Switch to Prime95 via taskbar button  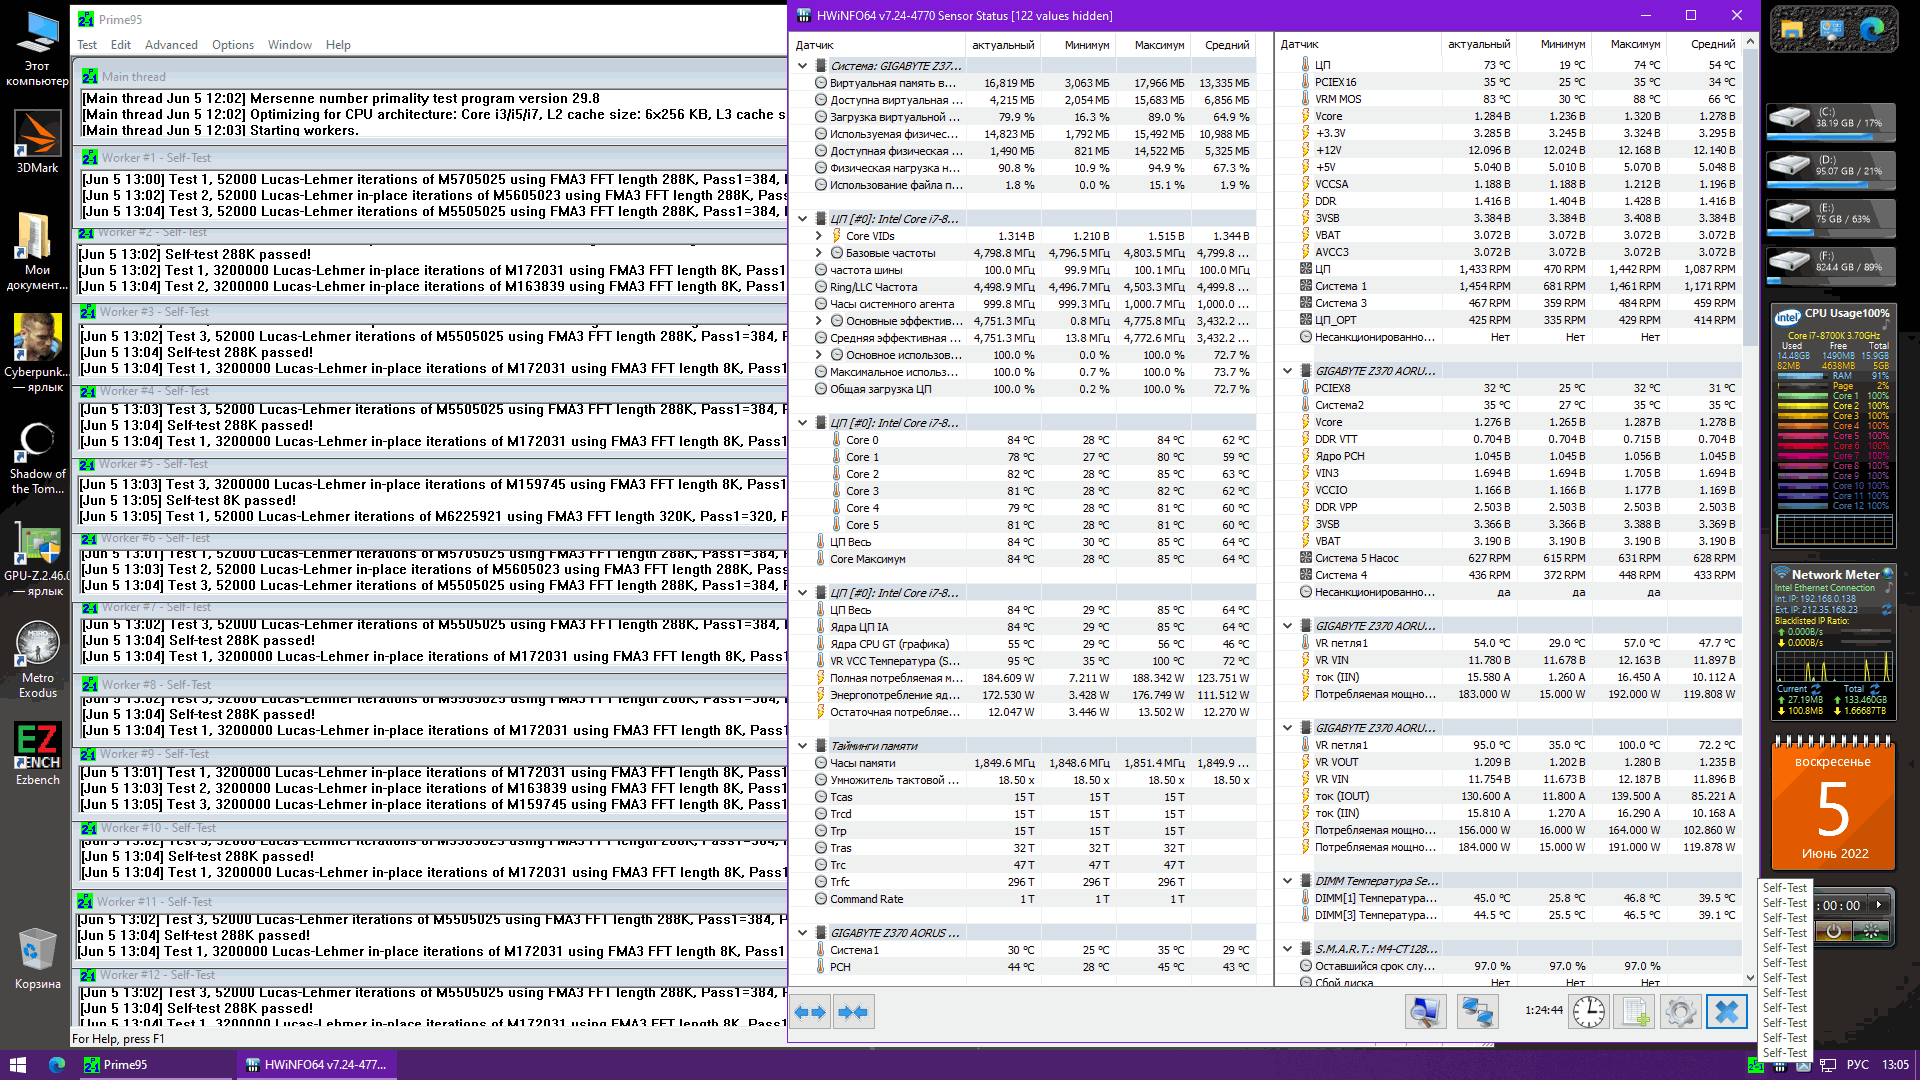(156, 1064)
